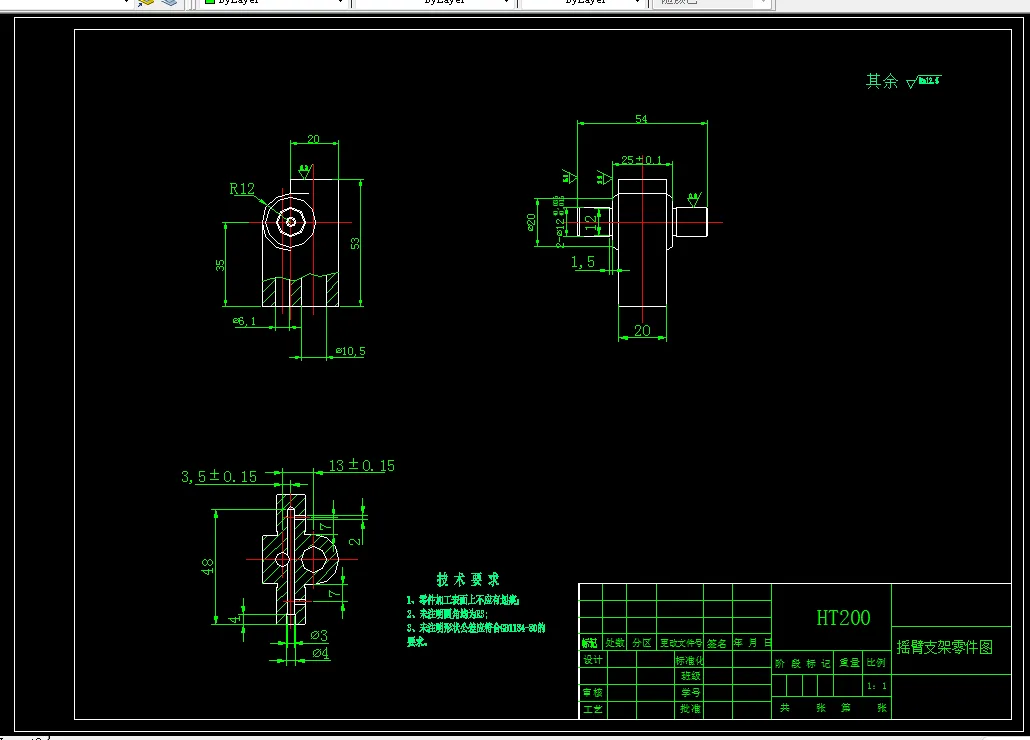Select note 2 about 未注明圆角
Image resolution: width=1030 pixels, height=740 pixels.
click(x=447, y=614)
